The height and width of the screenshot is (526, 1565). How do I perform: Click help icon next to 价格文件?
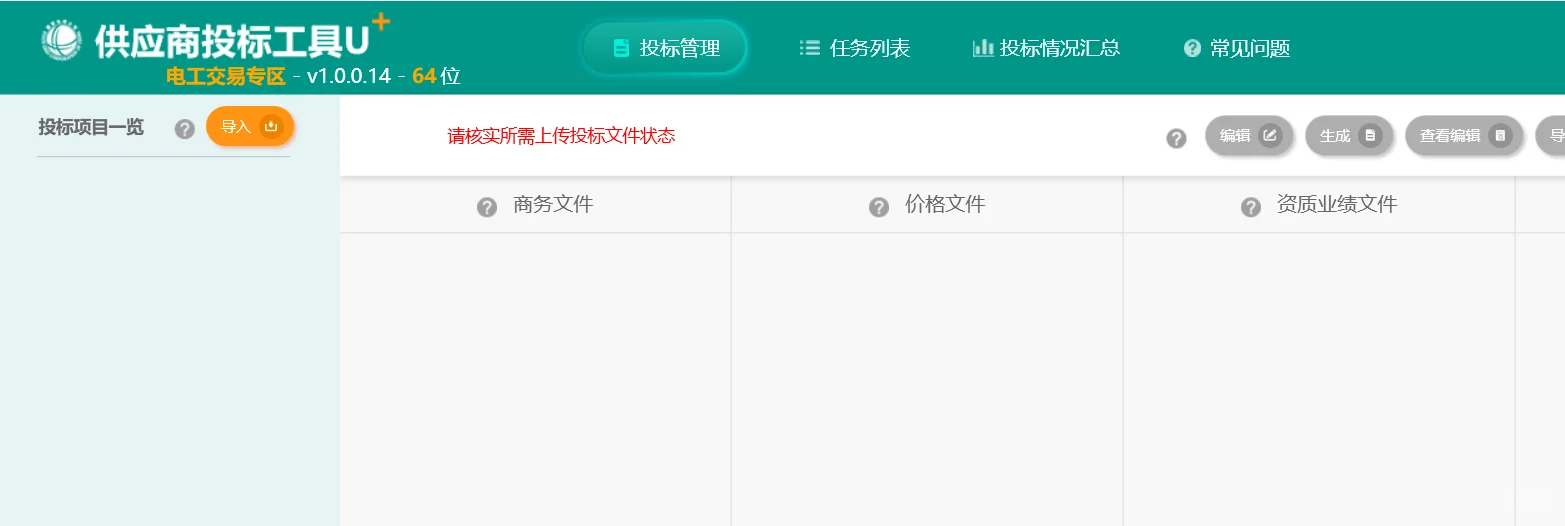879,207
